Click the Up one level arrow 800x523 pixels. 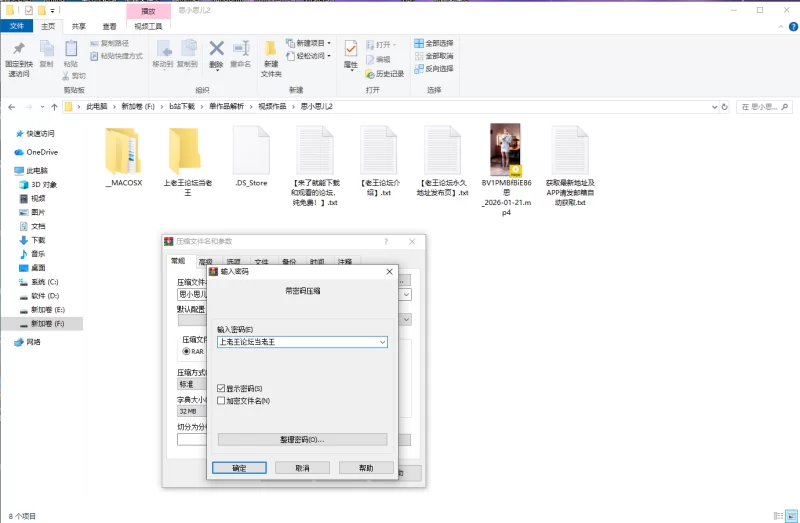pyautogui.click(x=54, y=107)
